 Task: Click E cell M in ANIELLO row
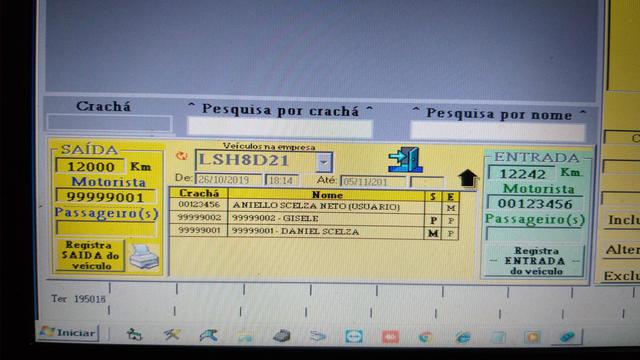click(x=451, y=208)
